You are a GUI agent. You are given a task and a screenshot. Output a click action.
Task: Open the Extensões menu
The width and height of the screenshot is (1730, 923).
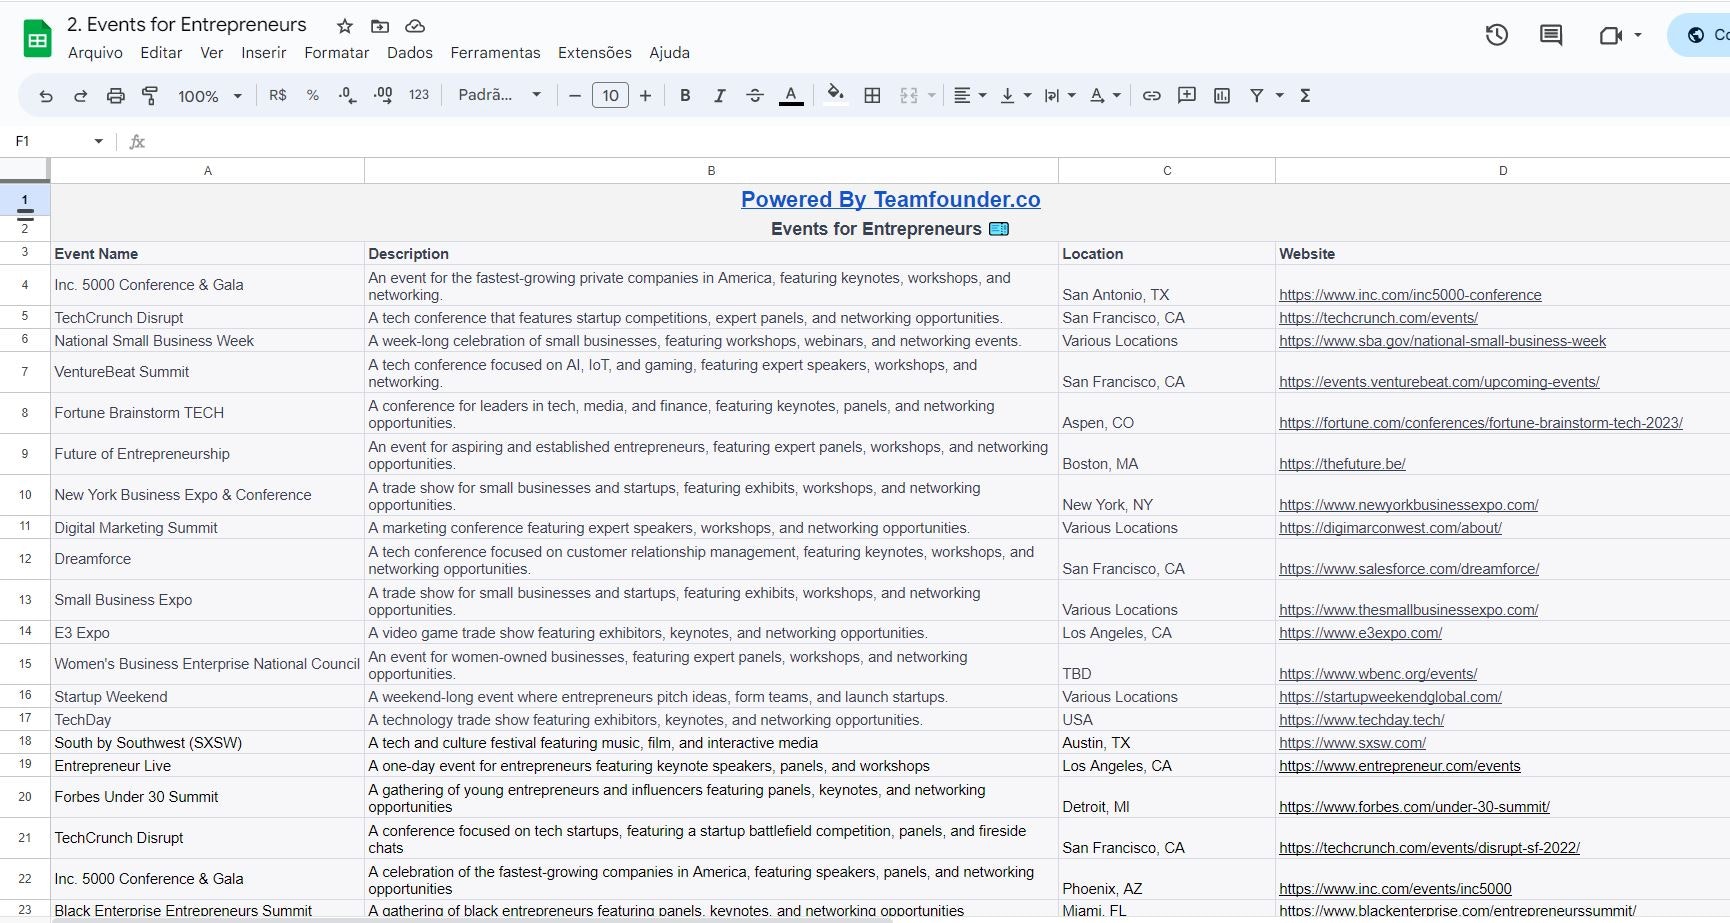[595, 53]
